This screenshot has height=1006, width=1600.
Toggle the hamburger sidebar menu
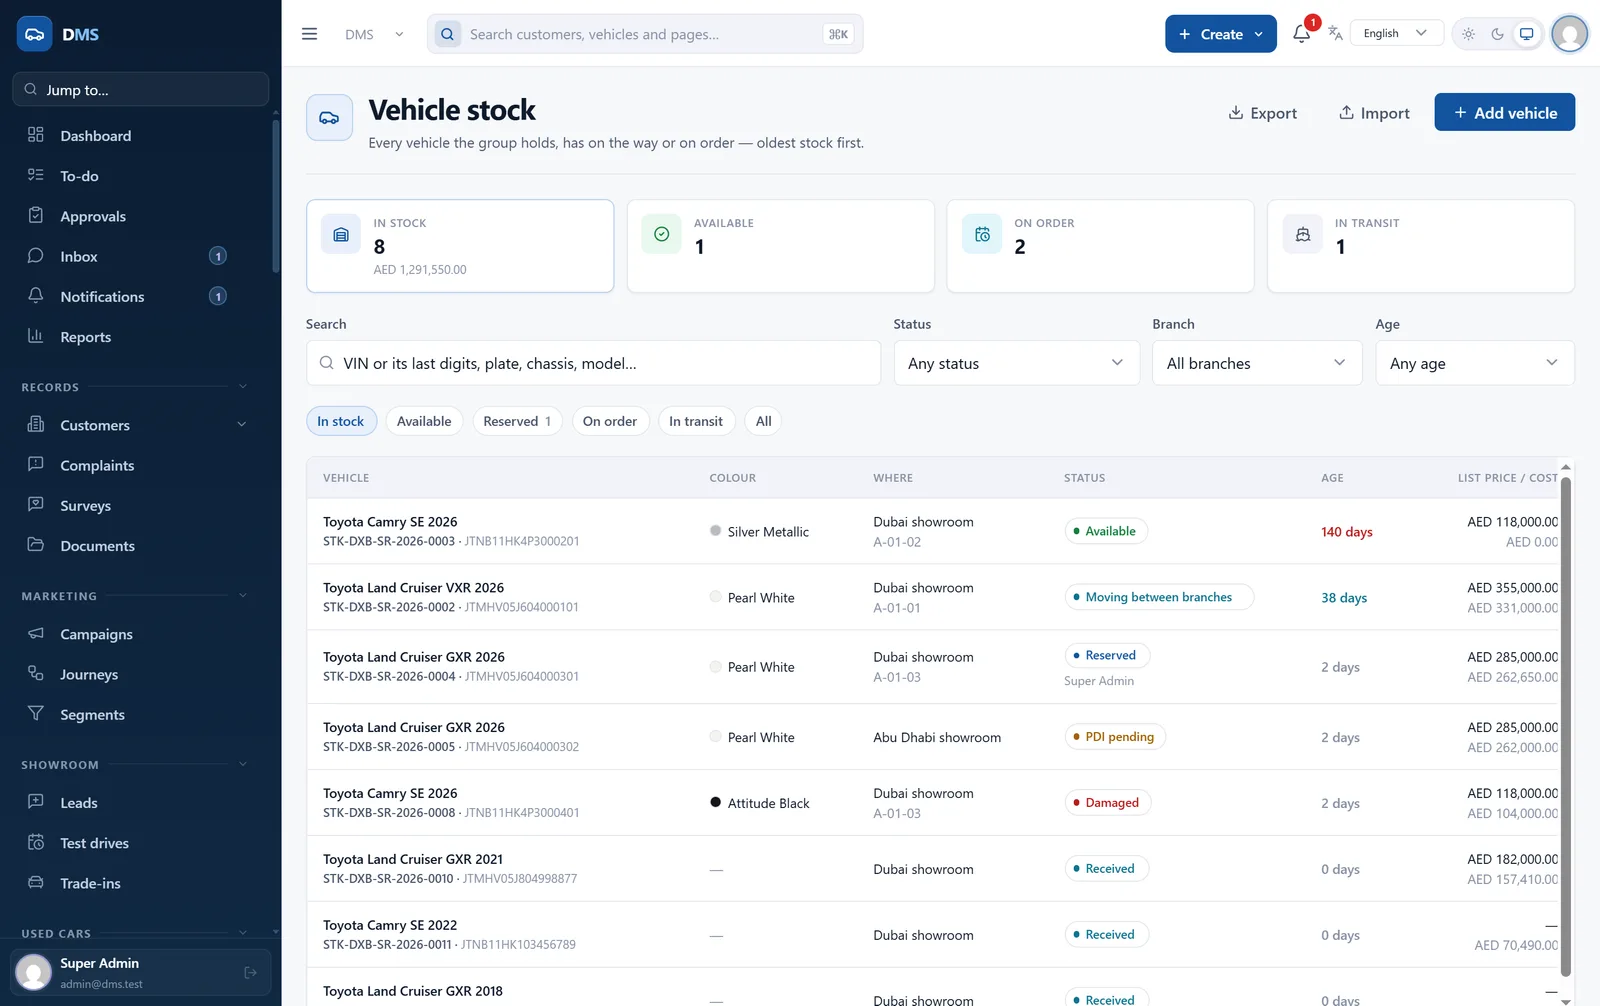pyautogui.click(x=309, y=34)
